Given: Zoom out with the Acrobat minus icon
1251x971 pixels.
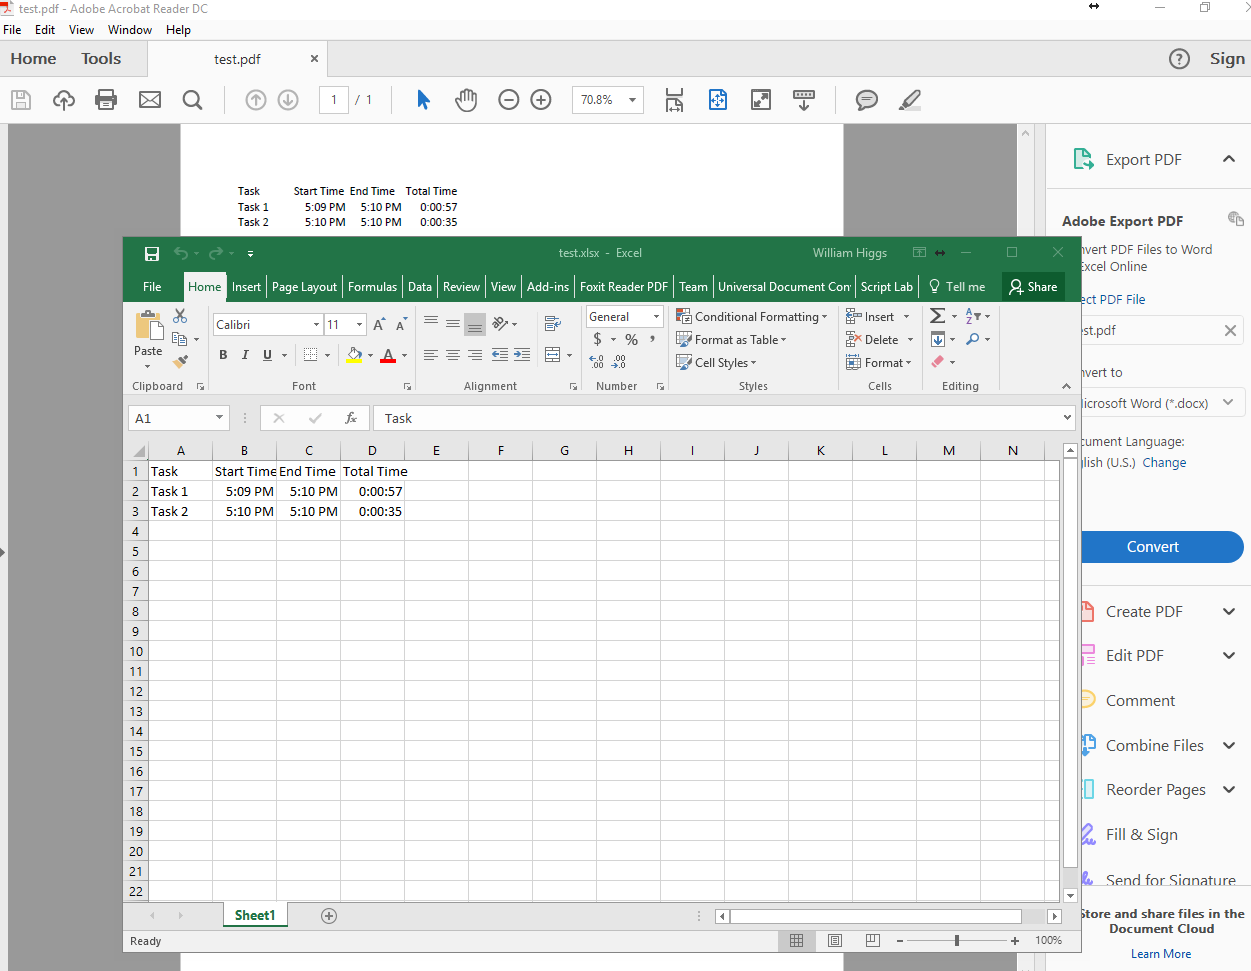Looking at the screenshot, I should (509, 100).
